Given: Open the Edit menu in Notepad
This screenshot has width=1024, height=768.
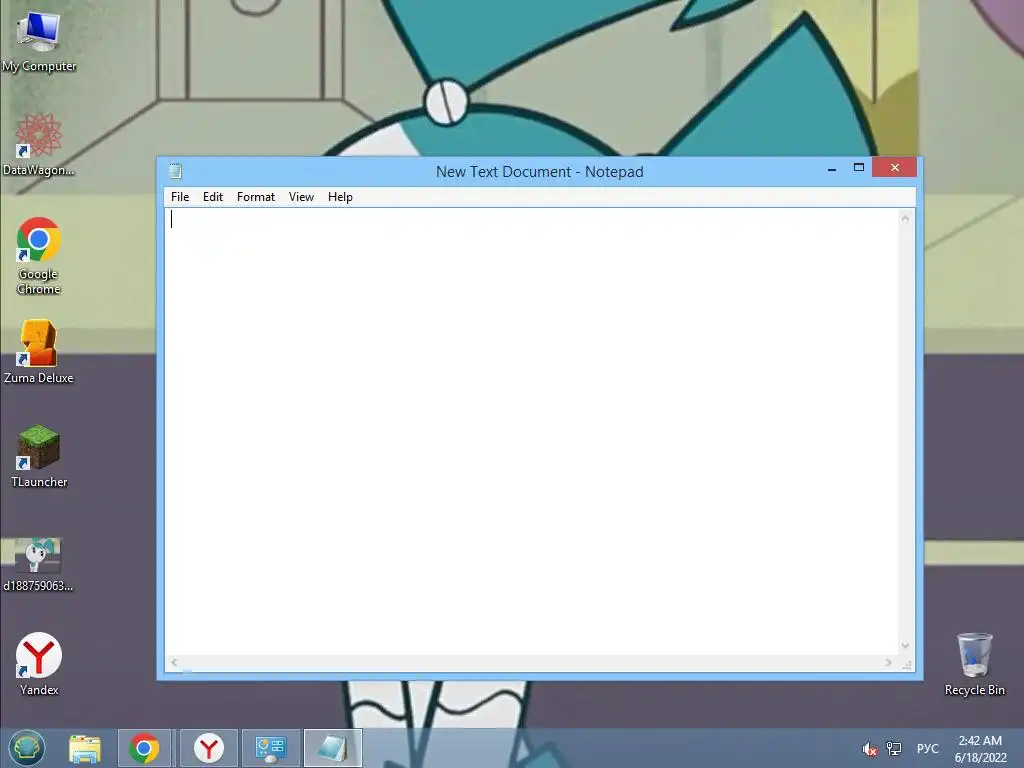Looking at the screenshot, I should tap(212, 197).
